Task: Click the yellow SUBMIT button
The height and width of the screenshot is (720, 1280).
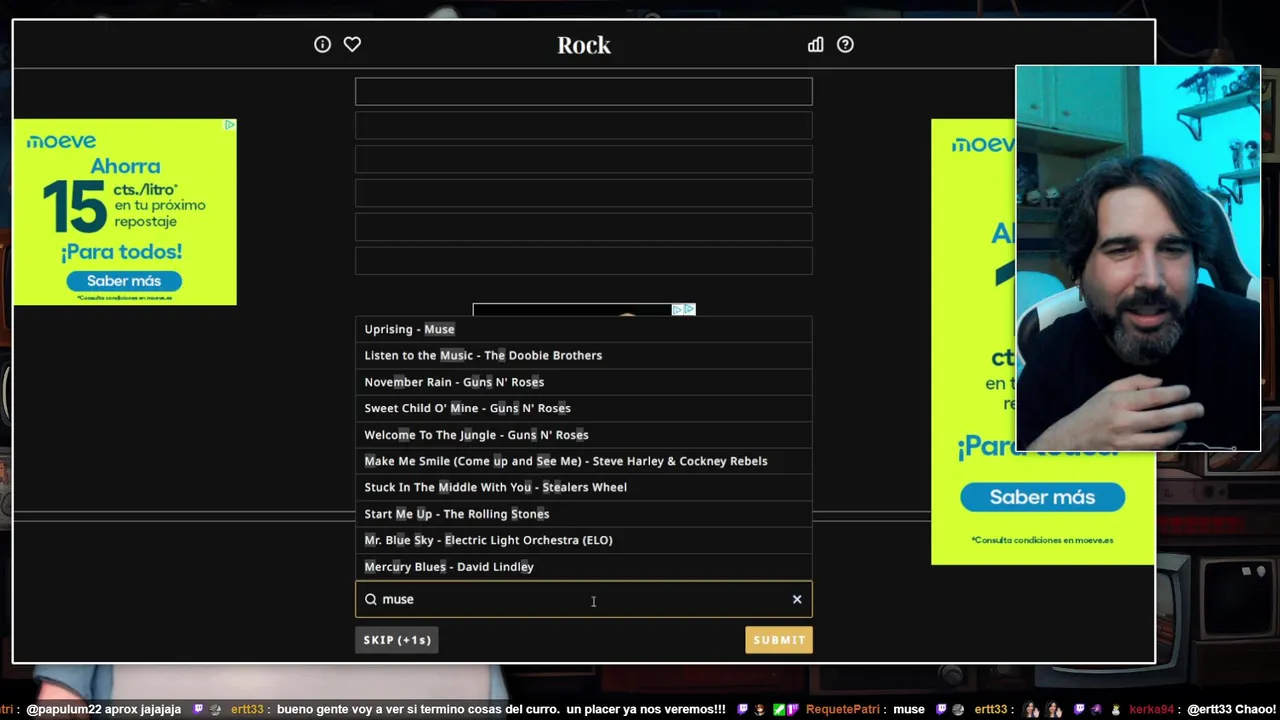Action: (779, 640)
